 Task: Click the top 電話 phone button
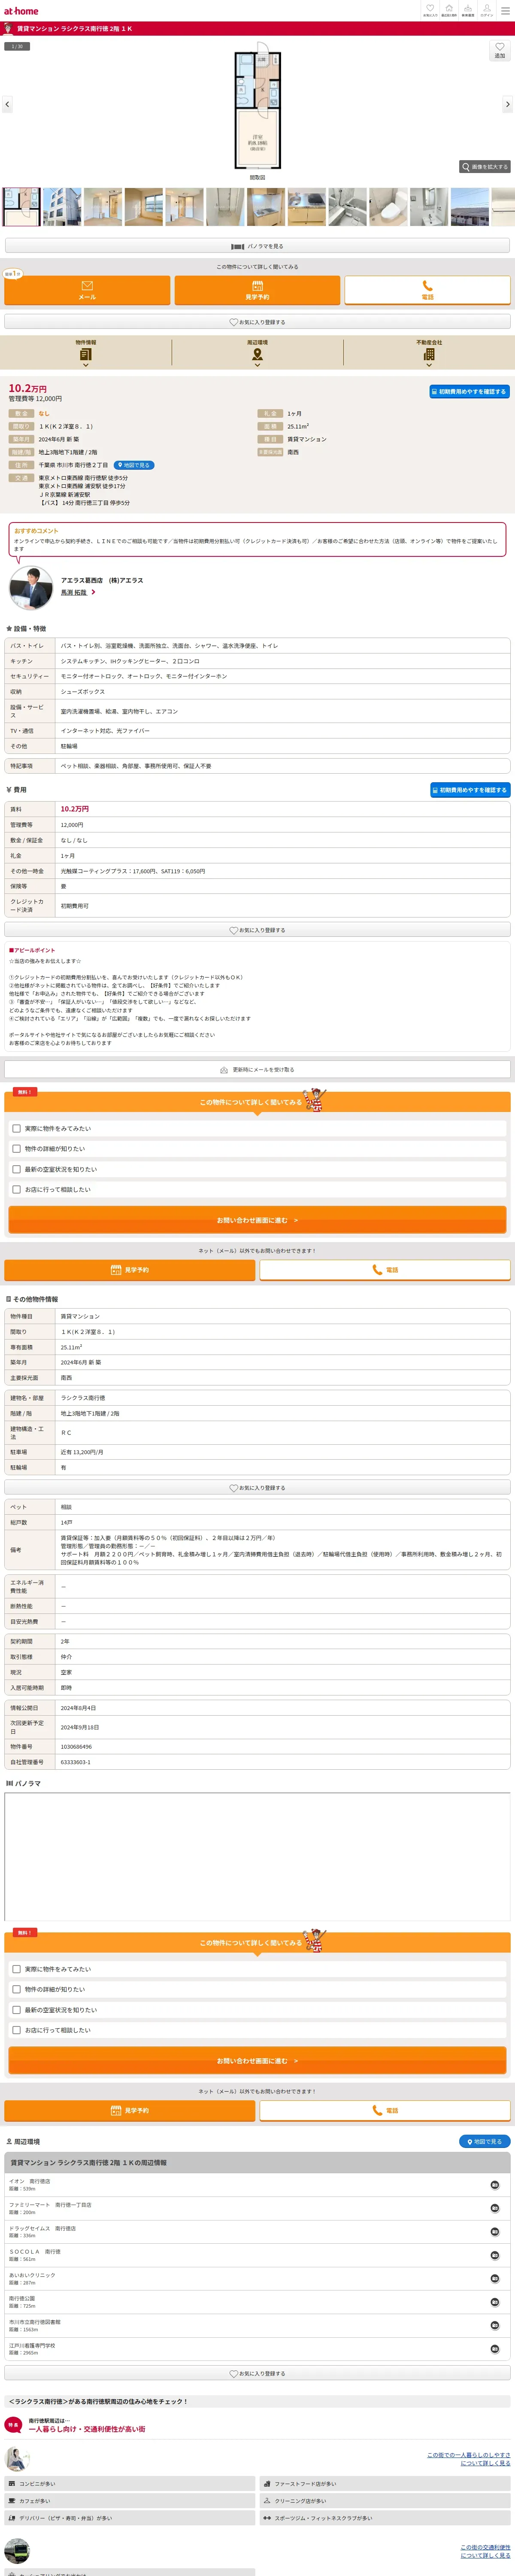(x=428, y=290)
